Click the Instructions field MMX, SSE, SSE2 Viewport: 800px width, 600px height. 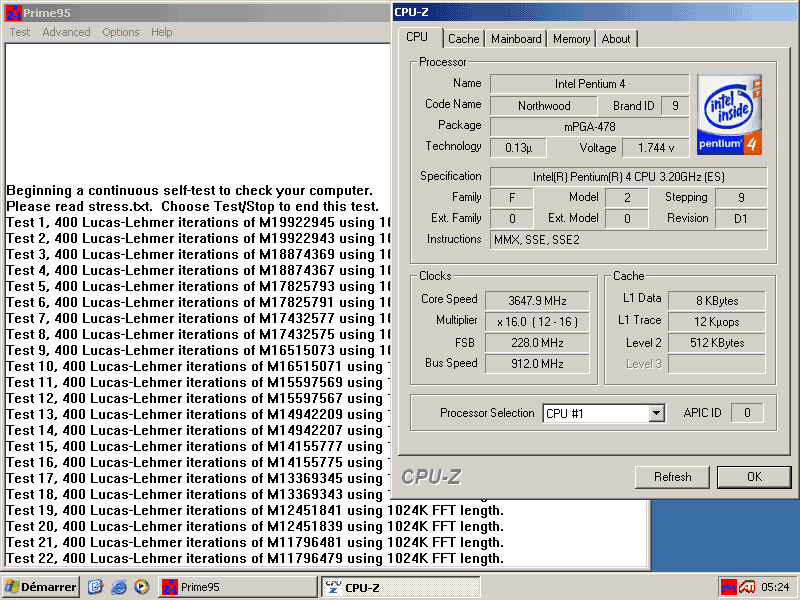point(629,240)
